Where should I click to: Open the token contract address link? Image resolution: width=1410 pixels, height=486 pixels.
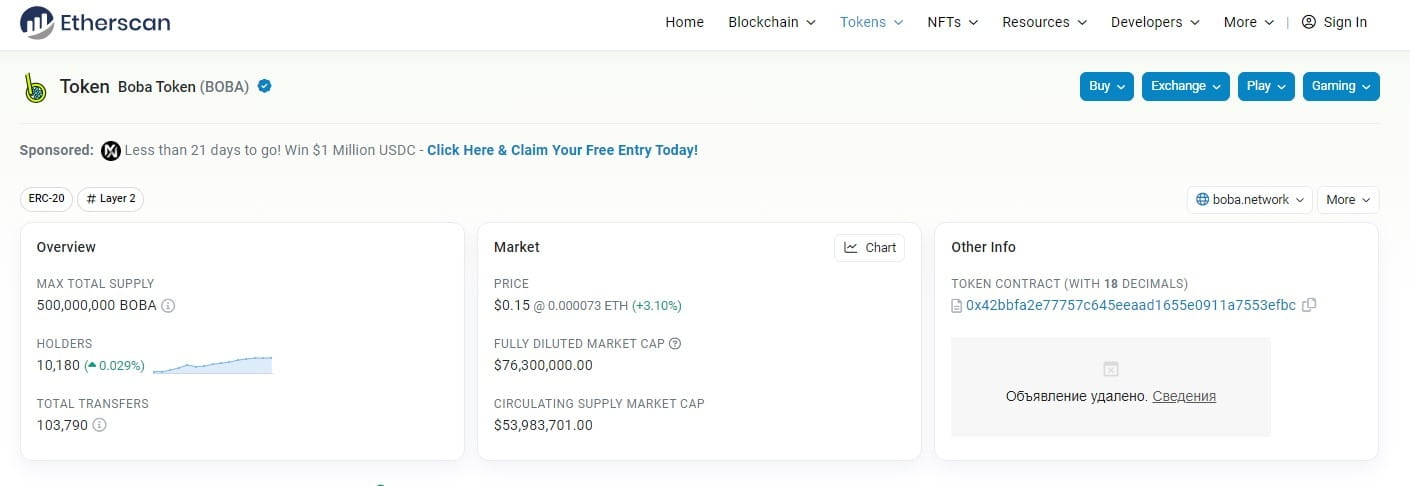click(1130, 305)
